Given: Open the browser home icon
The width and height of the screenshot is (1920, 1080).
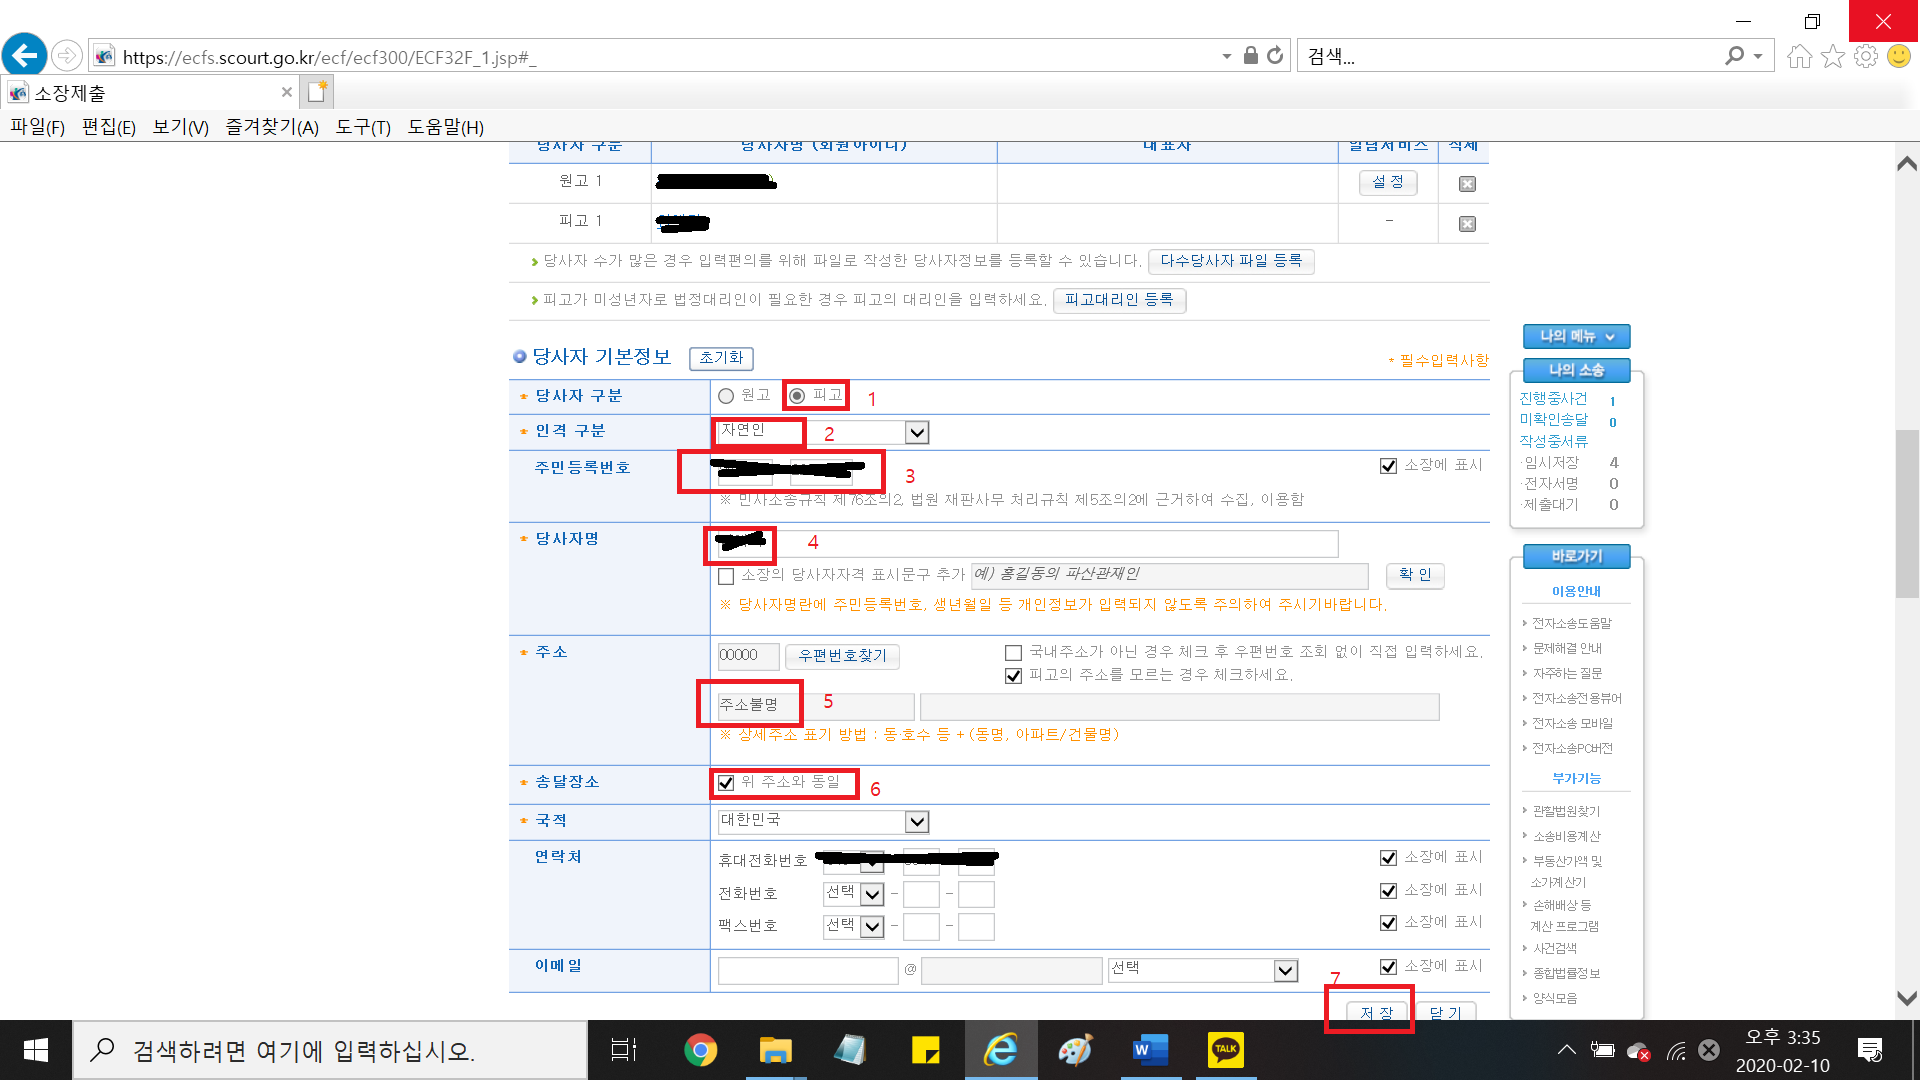Looking at the screenshot, I should coord(1799,56).
